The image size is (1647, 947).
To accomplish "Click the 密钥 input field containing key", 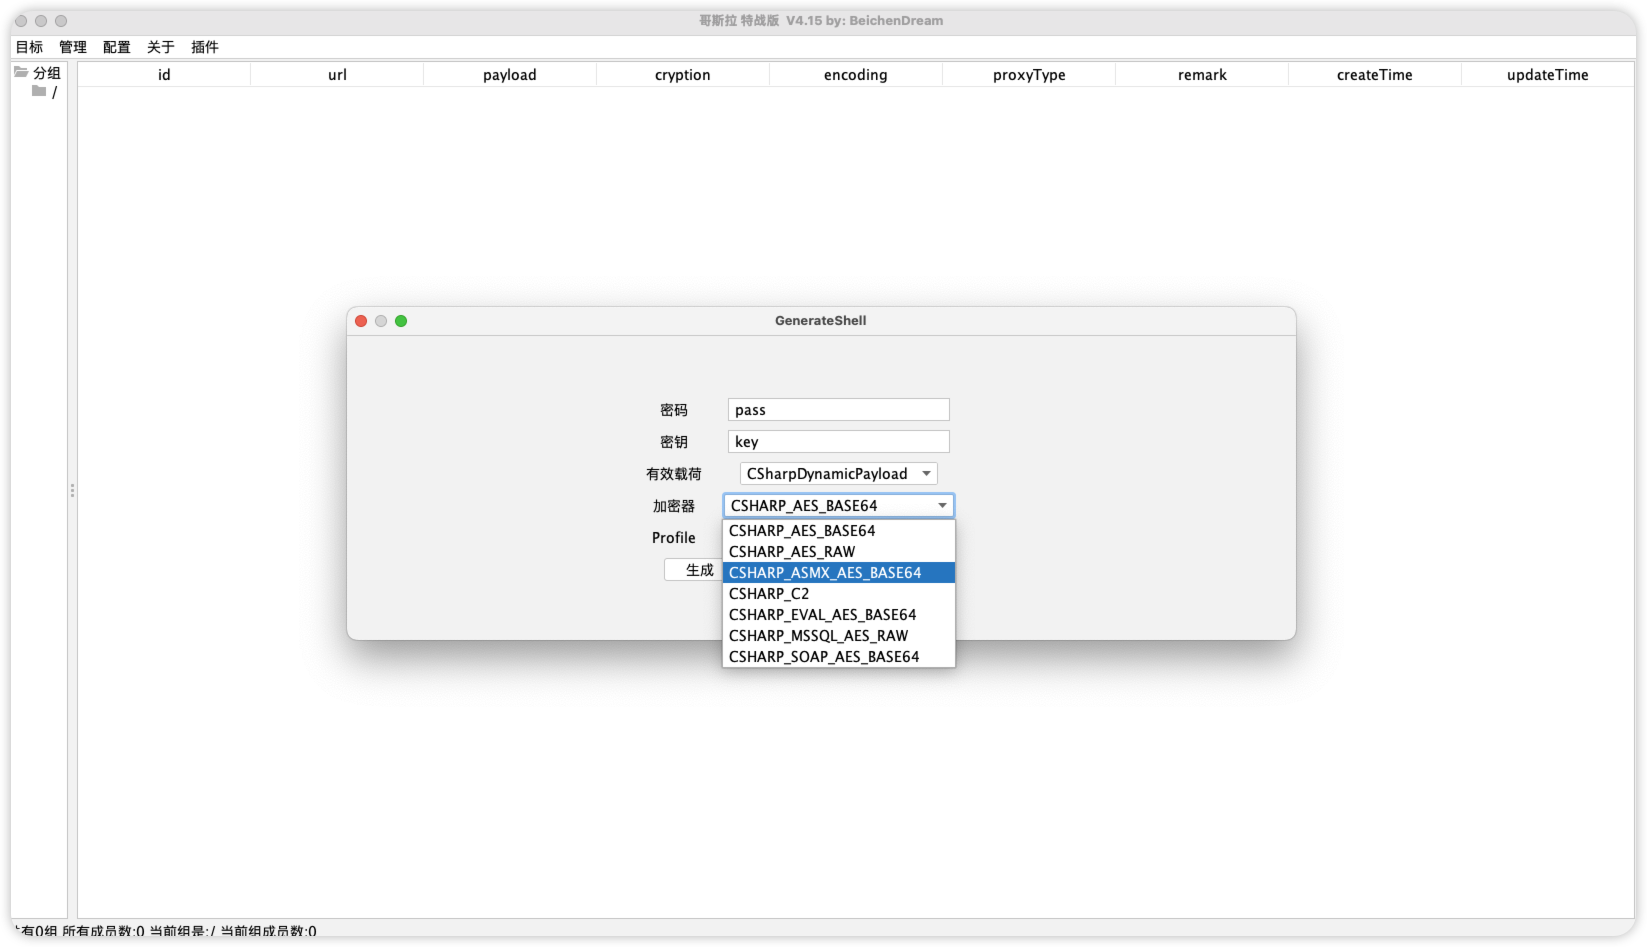I will [x=838, y=442].
